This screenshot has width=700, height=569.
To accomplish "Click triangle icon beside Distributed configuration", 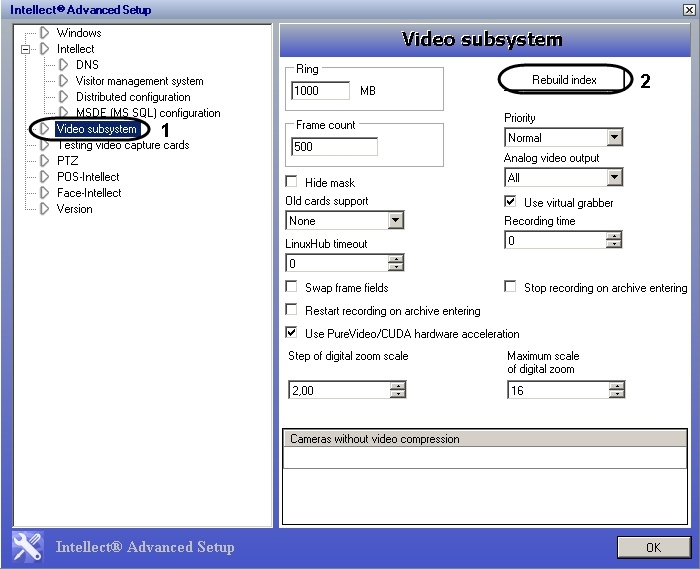I will (63, 97).
